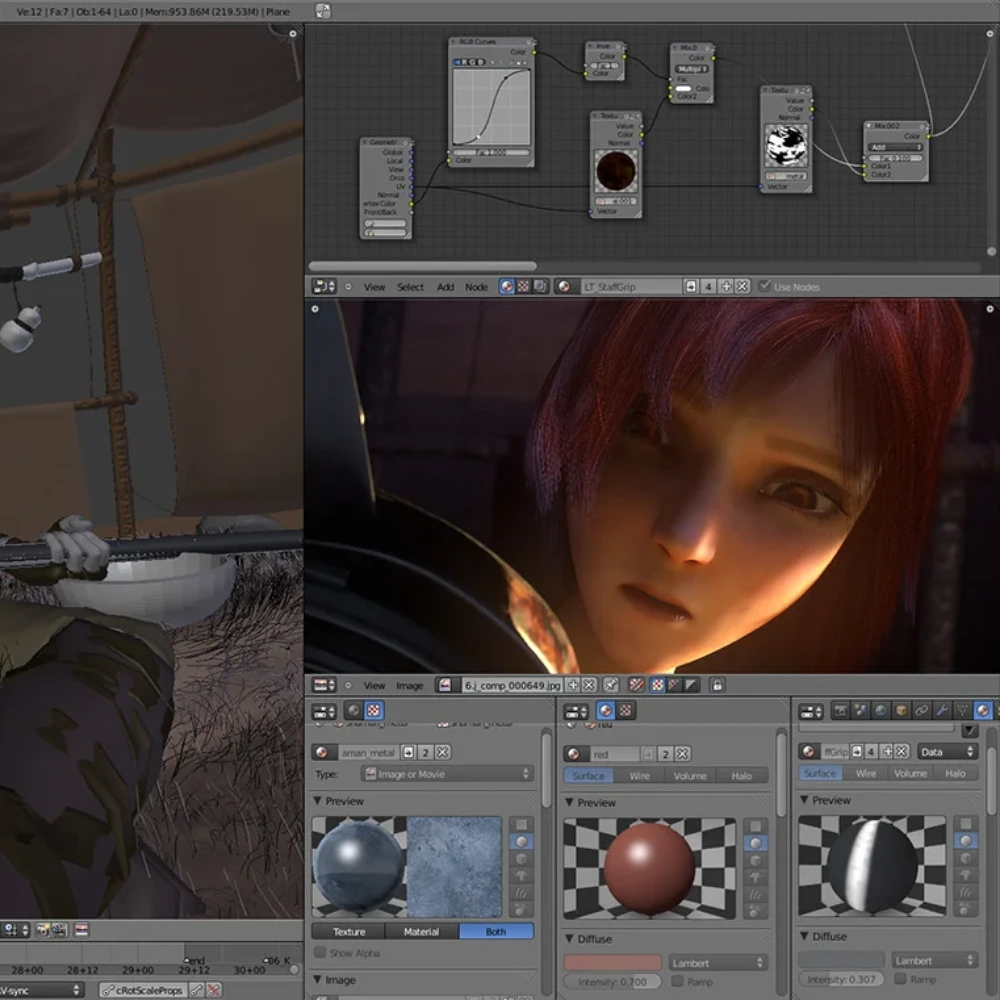Switch node editor to compositing nodes icon
The image size is (1000, 1000).
540,286
